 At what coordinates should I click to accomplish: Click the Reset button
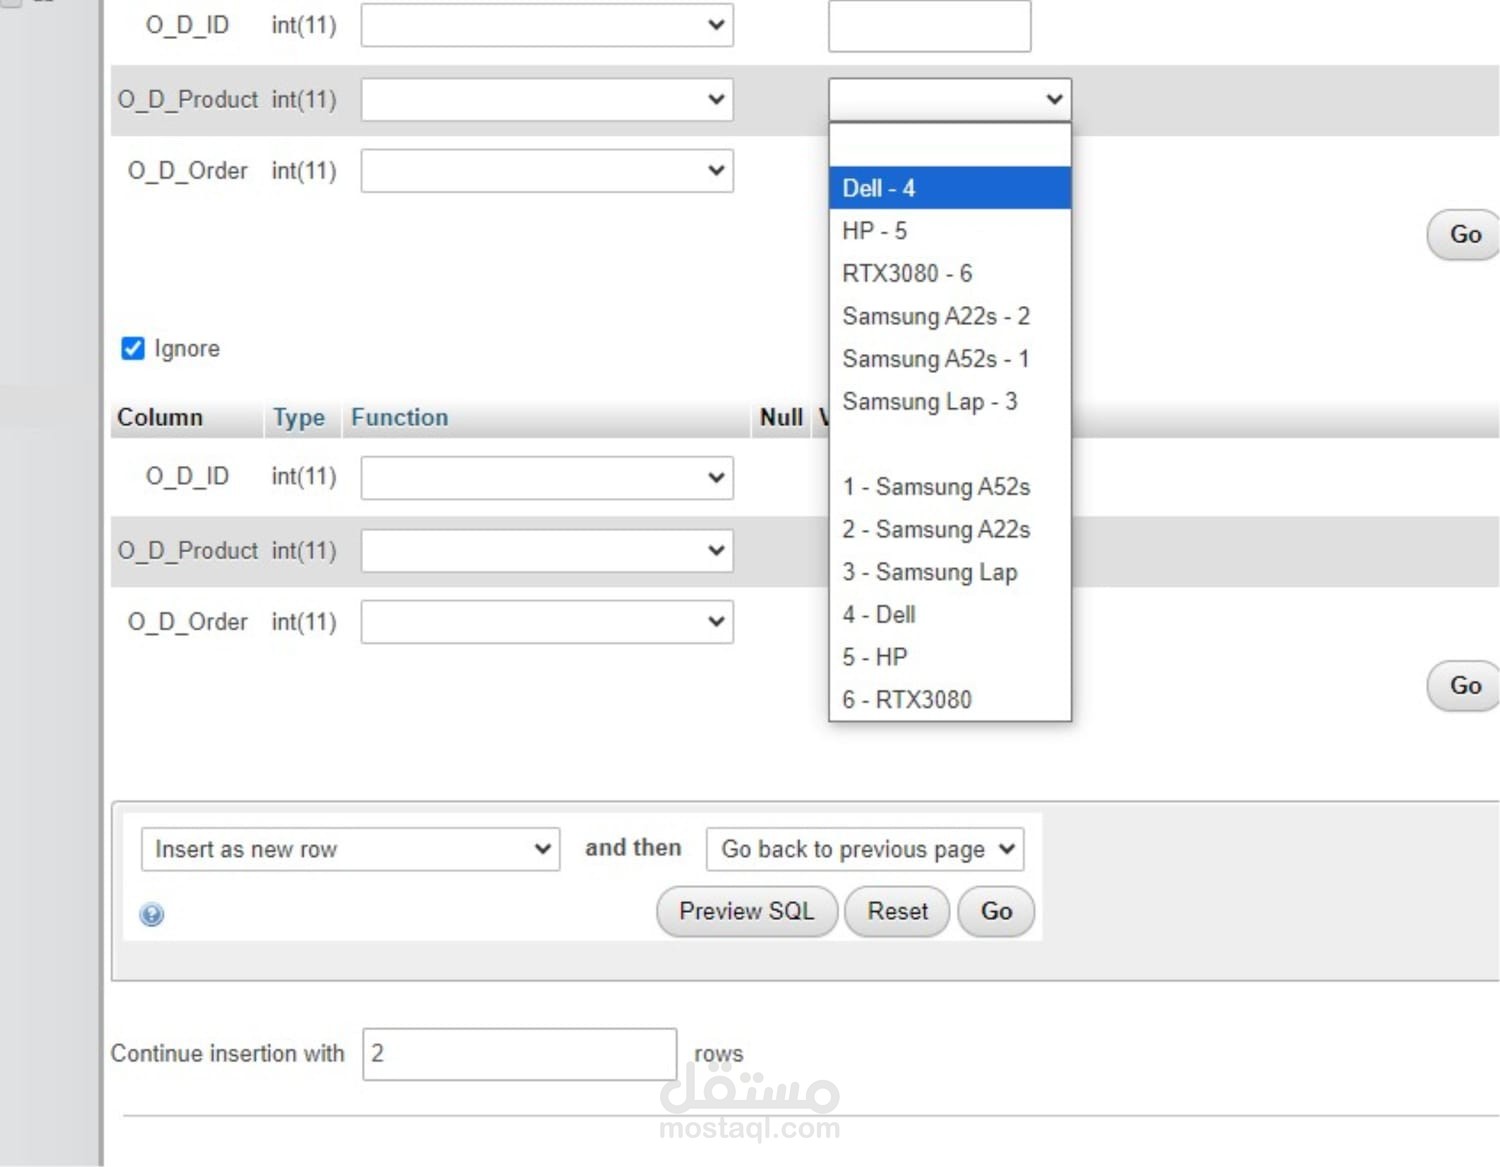(x=896, y=911)
